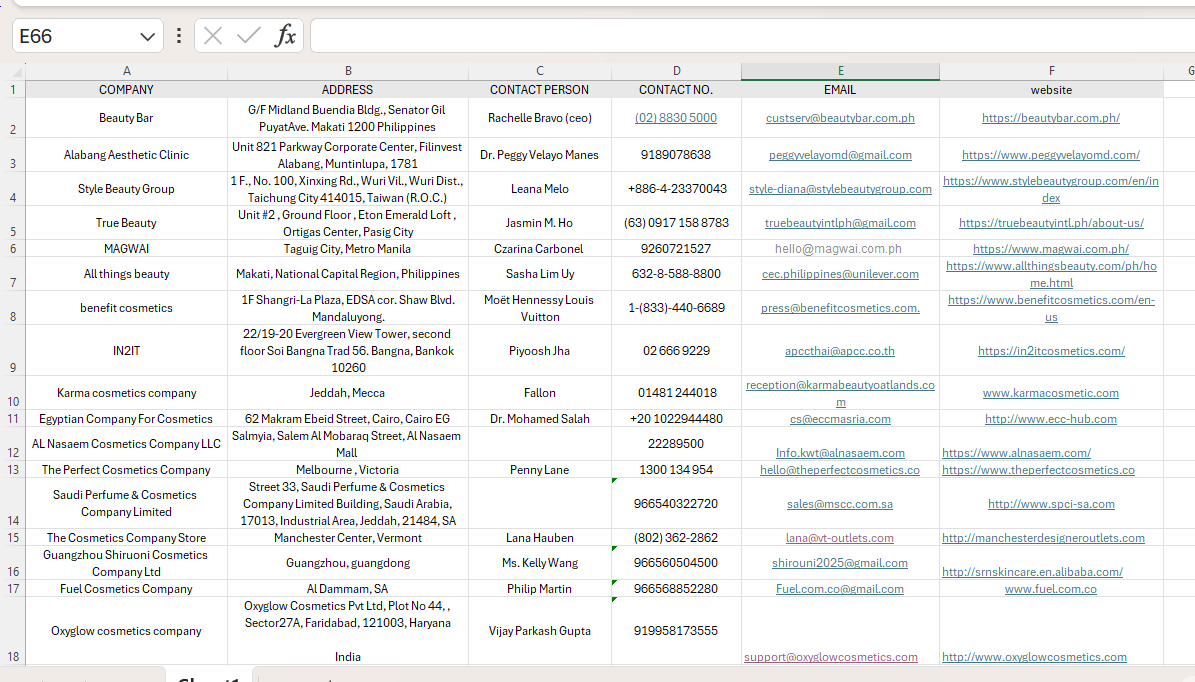Open www.fuel.com.co website link
This screenshot has width=1195, height=682.
[1051, 589]
